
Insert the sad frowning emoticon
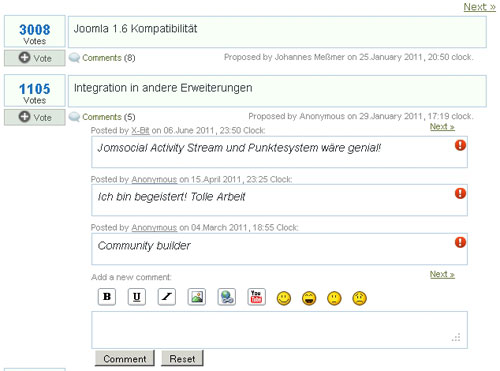(x=360, y=298)
